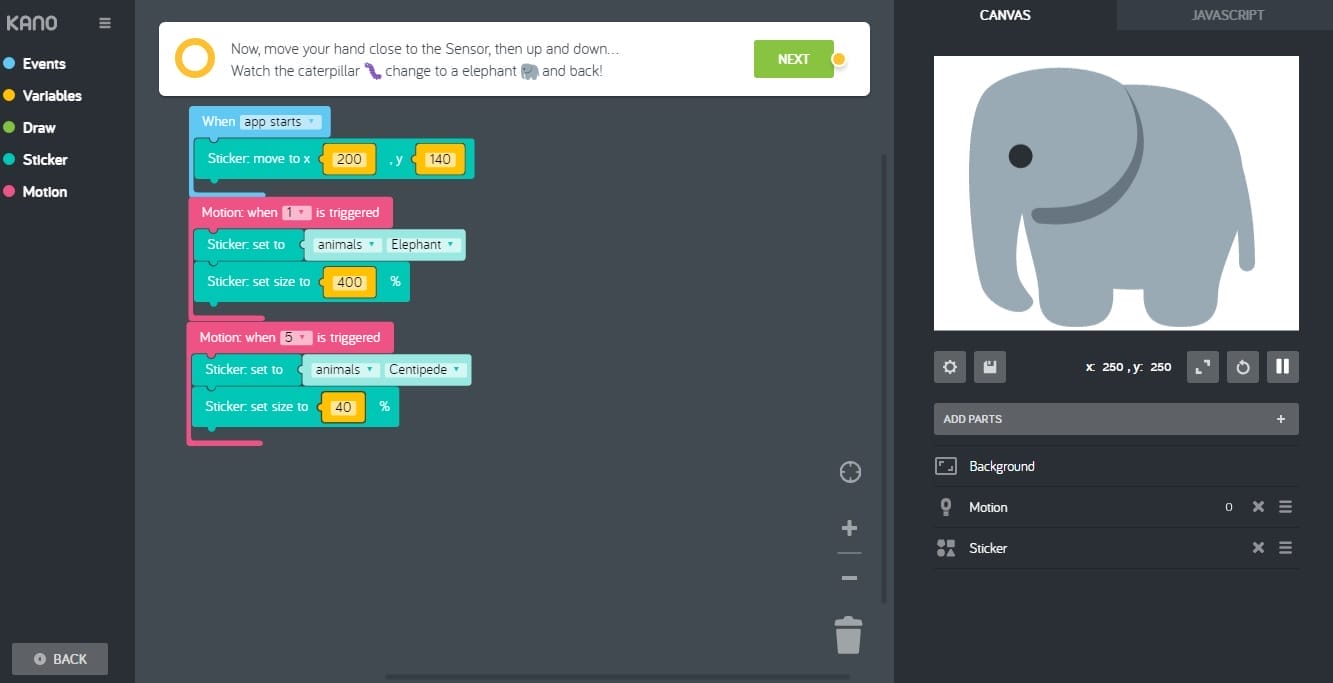Zoom out the block workspace
The image size is (1333, 683).
click(849, 578)
